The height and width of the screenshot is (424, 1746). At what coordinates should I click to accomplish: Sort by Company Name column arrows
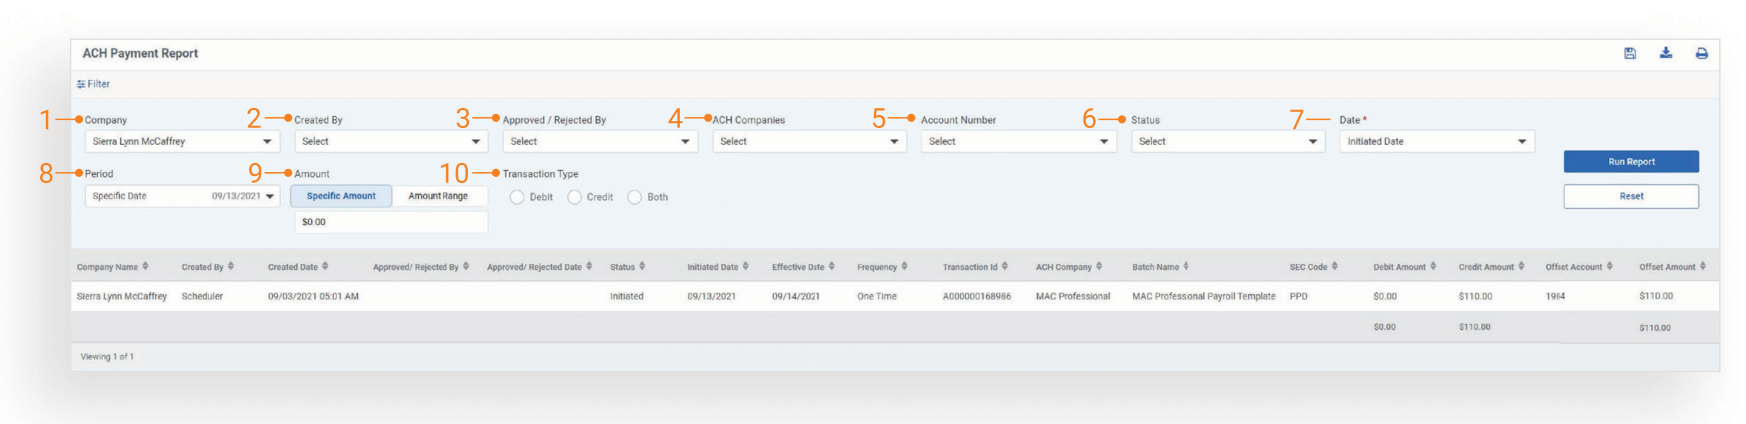tap(145, 267)
